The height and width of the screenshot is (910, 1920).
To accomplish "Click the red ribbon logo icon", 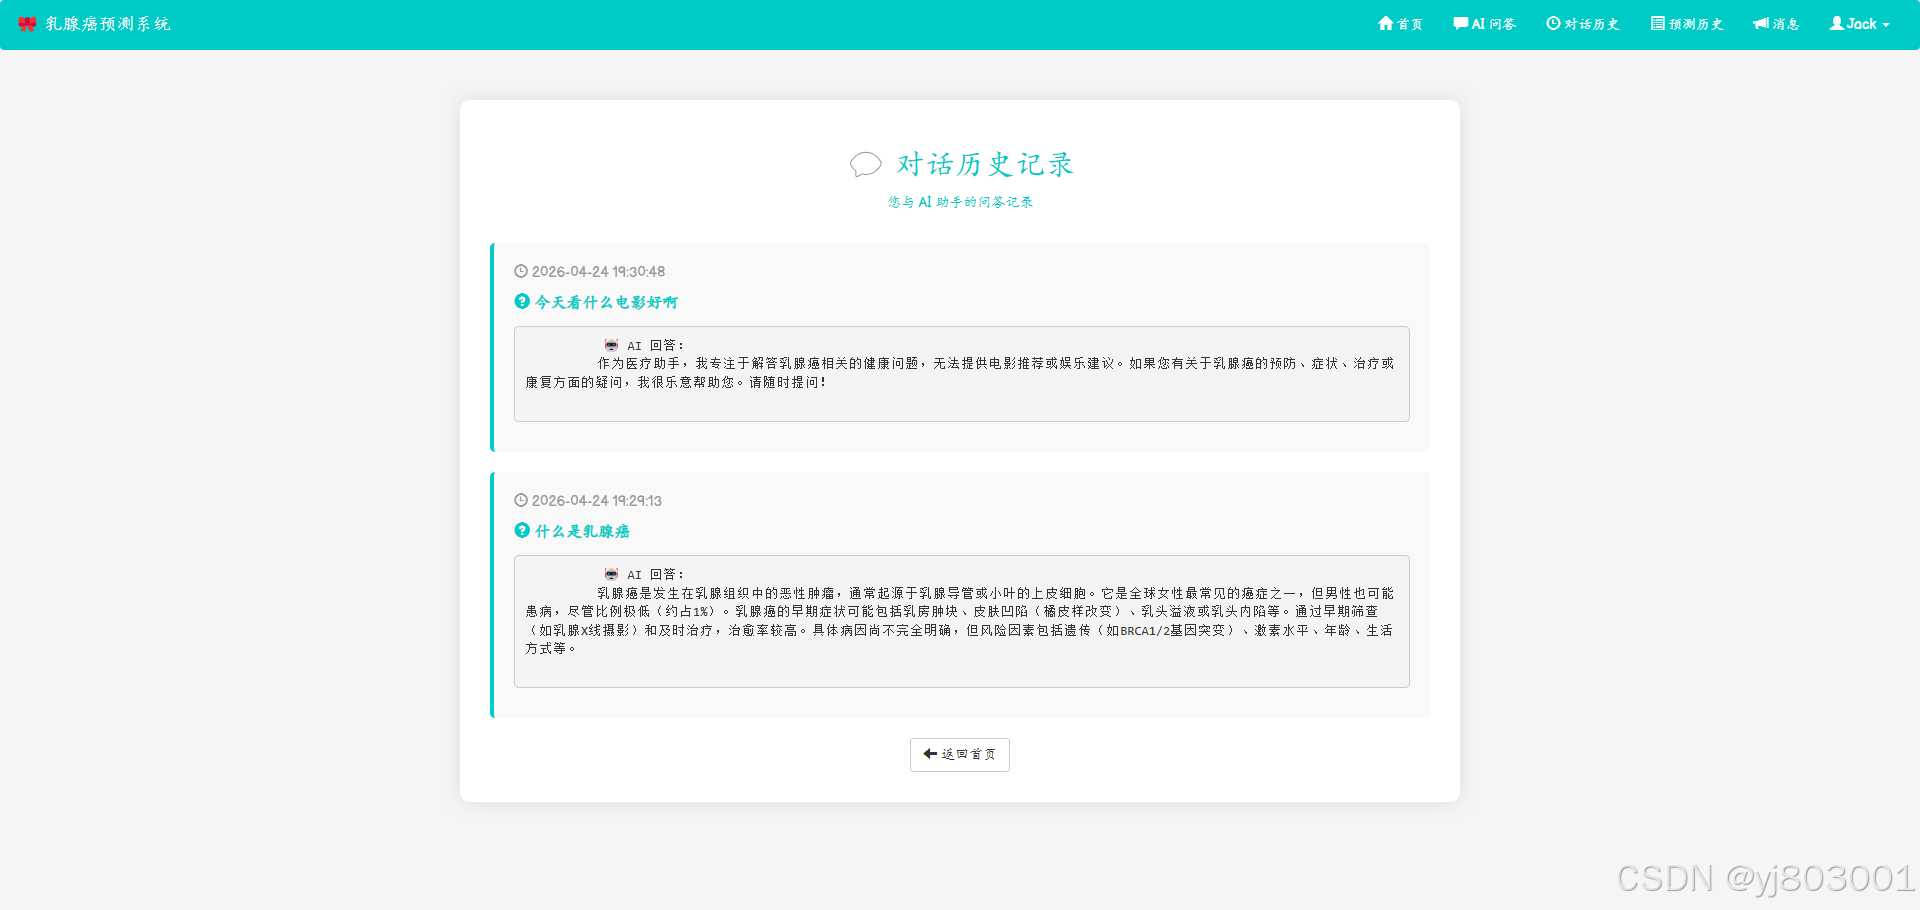I will 27,24.
